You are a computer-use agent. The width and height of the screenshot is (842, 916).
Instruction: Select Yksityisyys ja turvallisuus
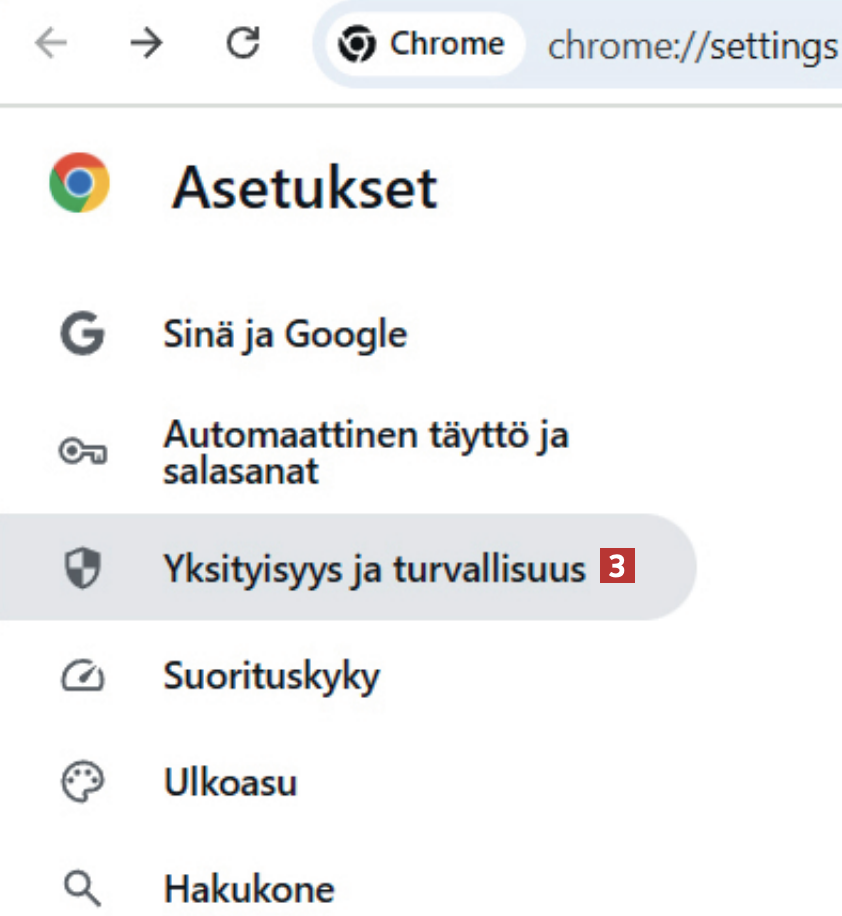point(374,569)
